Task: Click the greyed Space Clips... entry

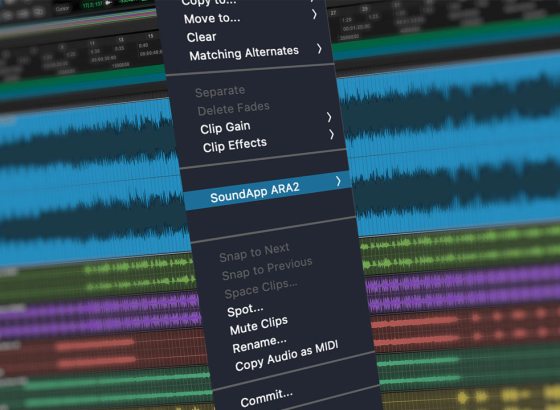Action: 261,289
